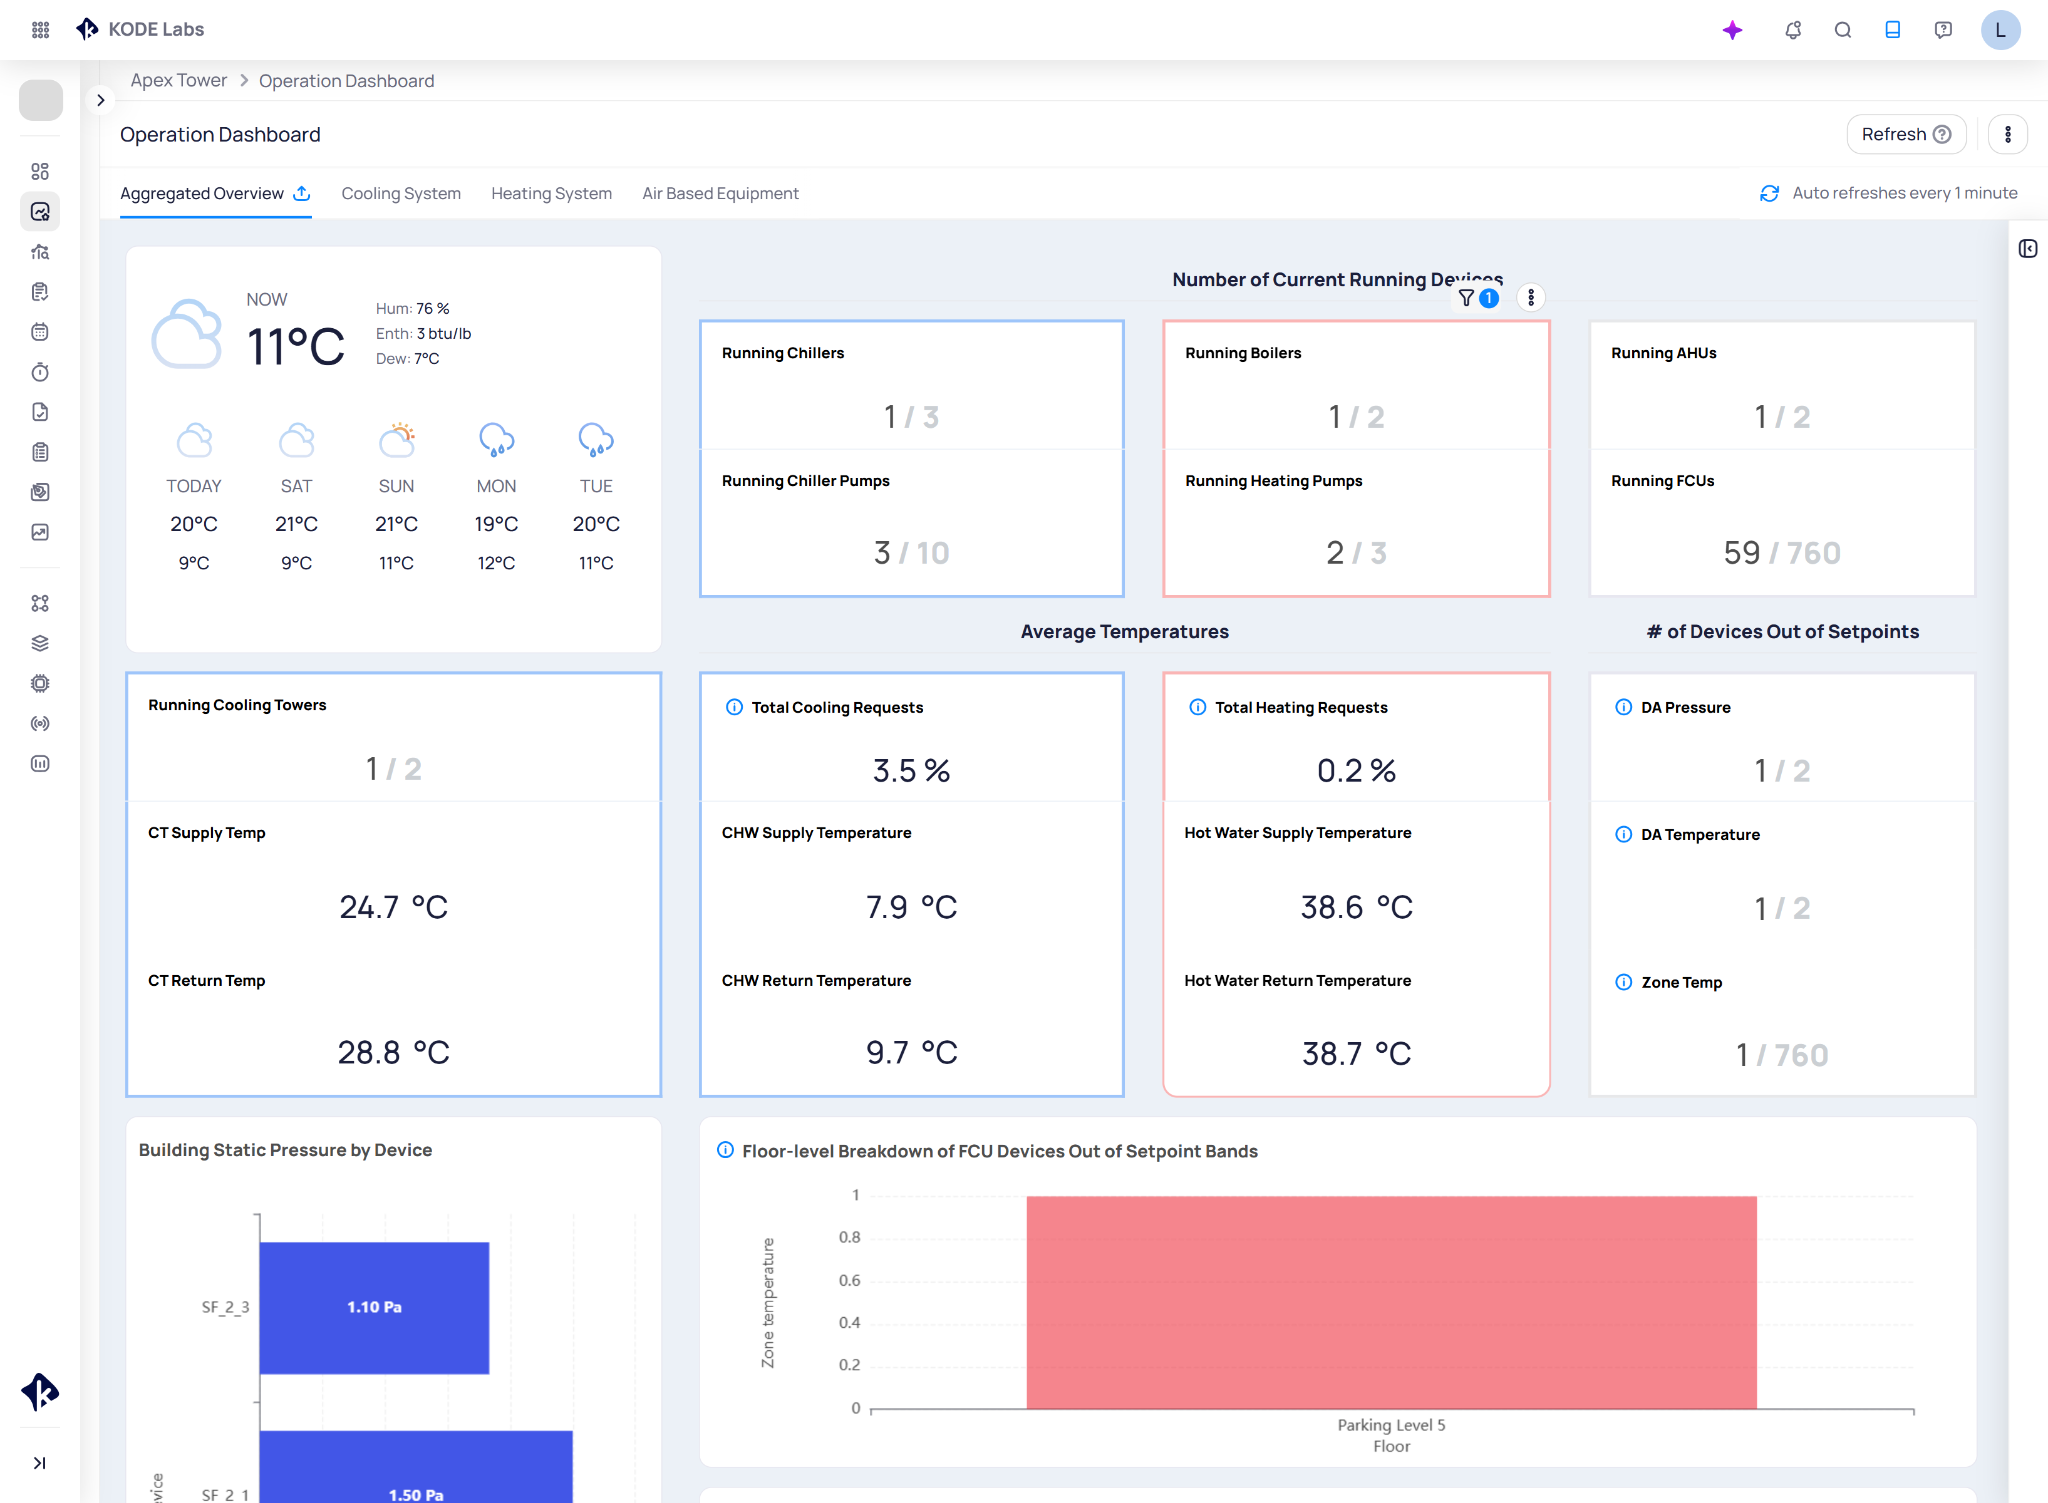Open the global search icon
The image size is (2048, 1503).
(1842, 30)
